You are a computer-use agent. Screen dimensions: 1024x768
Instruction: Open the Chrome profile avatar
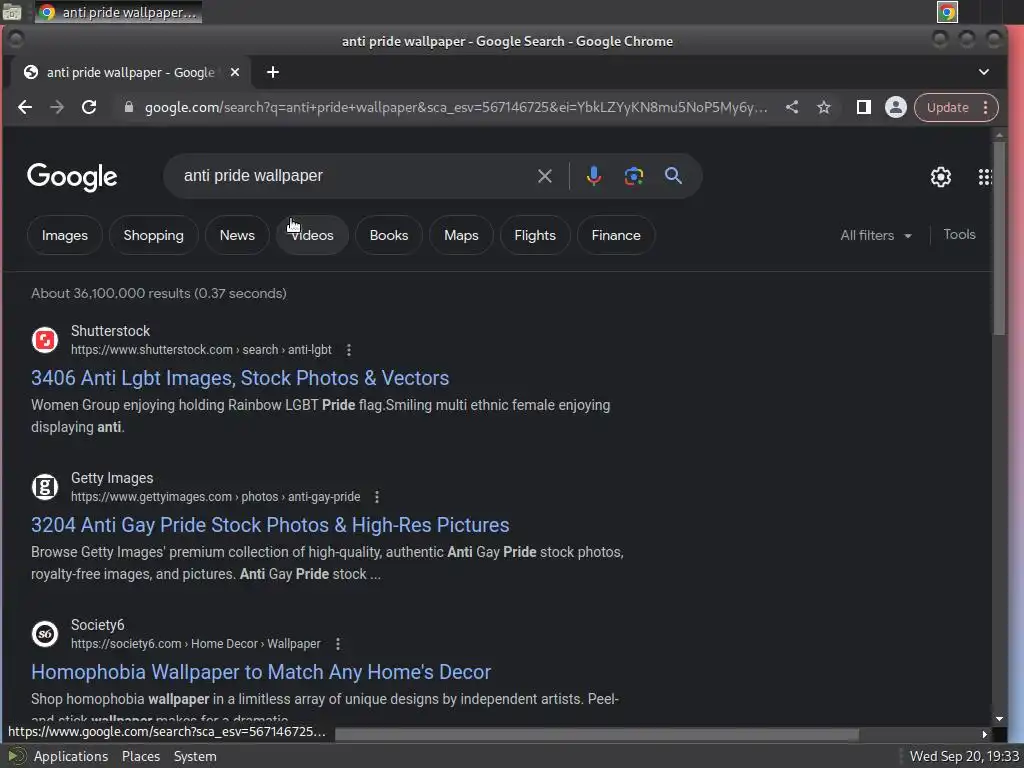click(895, 107)
